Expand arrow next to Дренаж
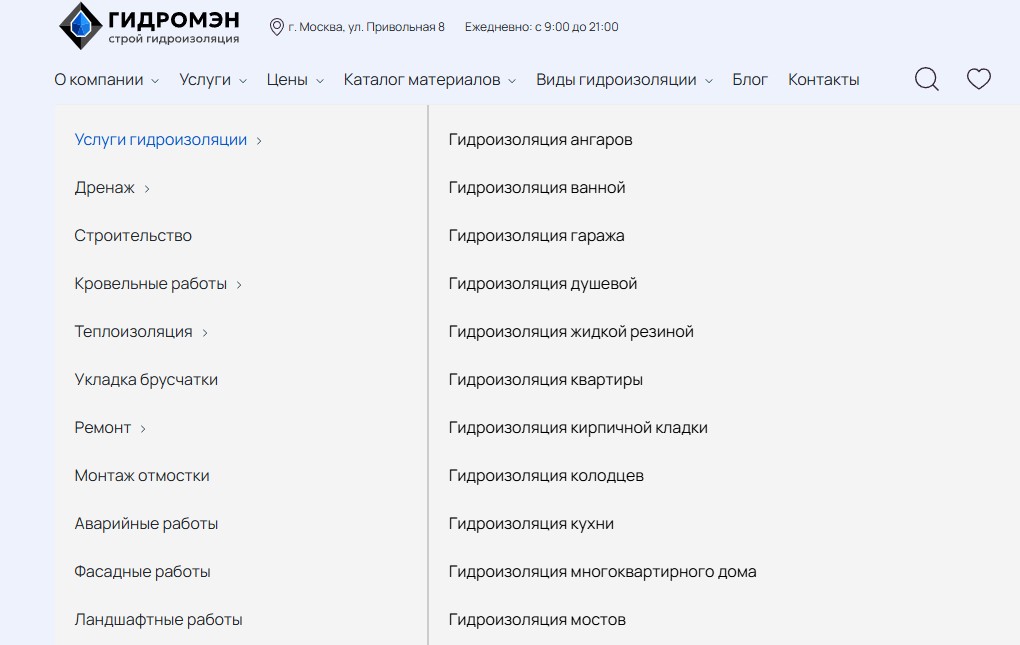1020x645 pixels. (x=147, y=189)
